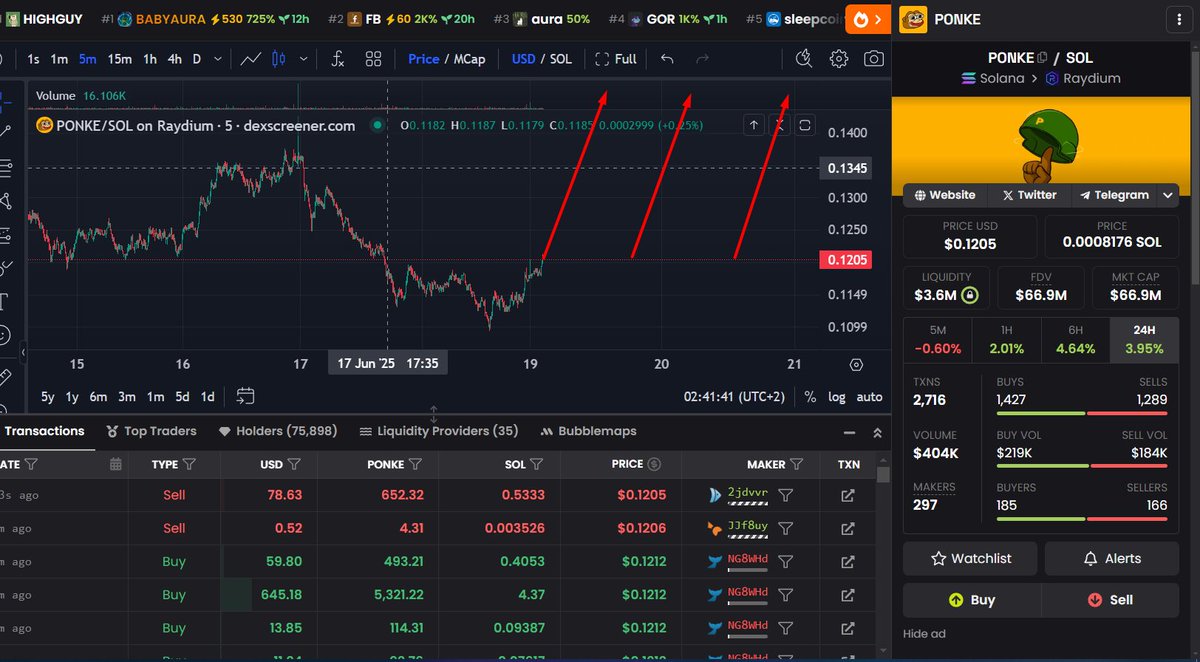
Task: Expand the timeframe dropdown chevron after D
Action: pyautogui.click(x=219, y=59)
